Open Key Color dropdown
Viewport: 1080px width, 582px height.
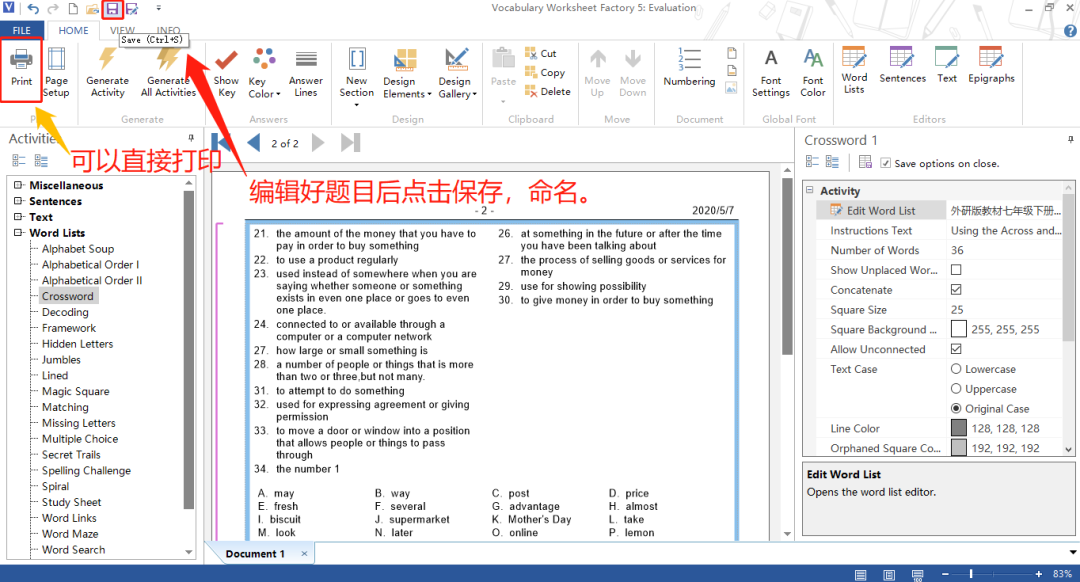point(264,74)
